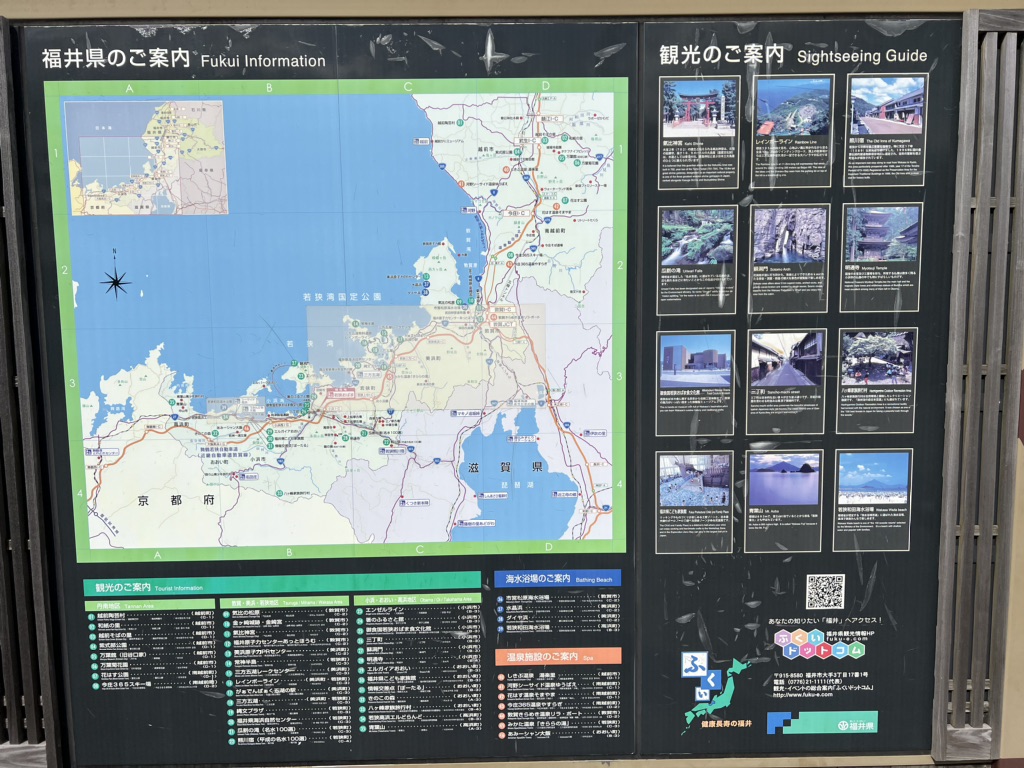This screenshot has width=1024, height=768.
Task: Select the ふくいドットコム hexagon logo
Action: 819,644
